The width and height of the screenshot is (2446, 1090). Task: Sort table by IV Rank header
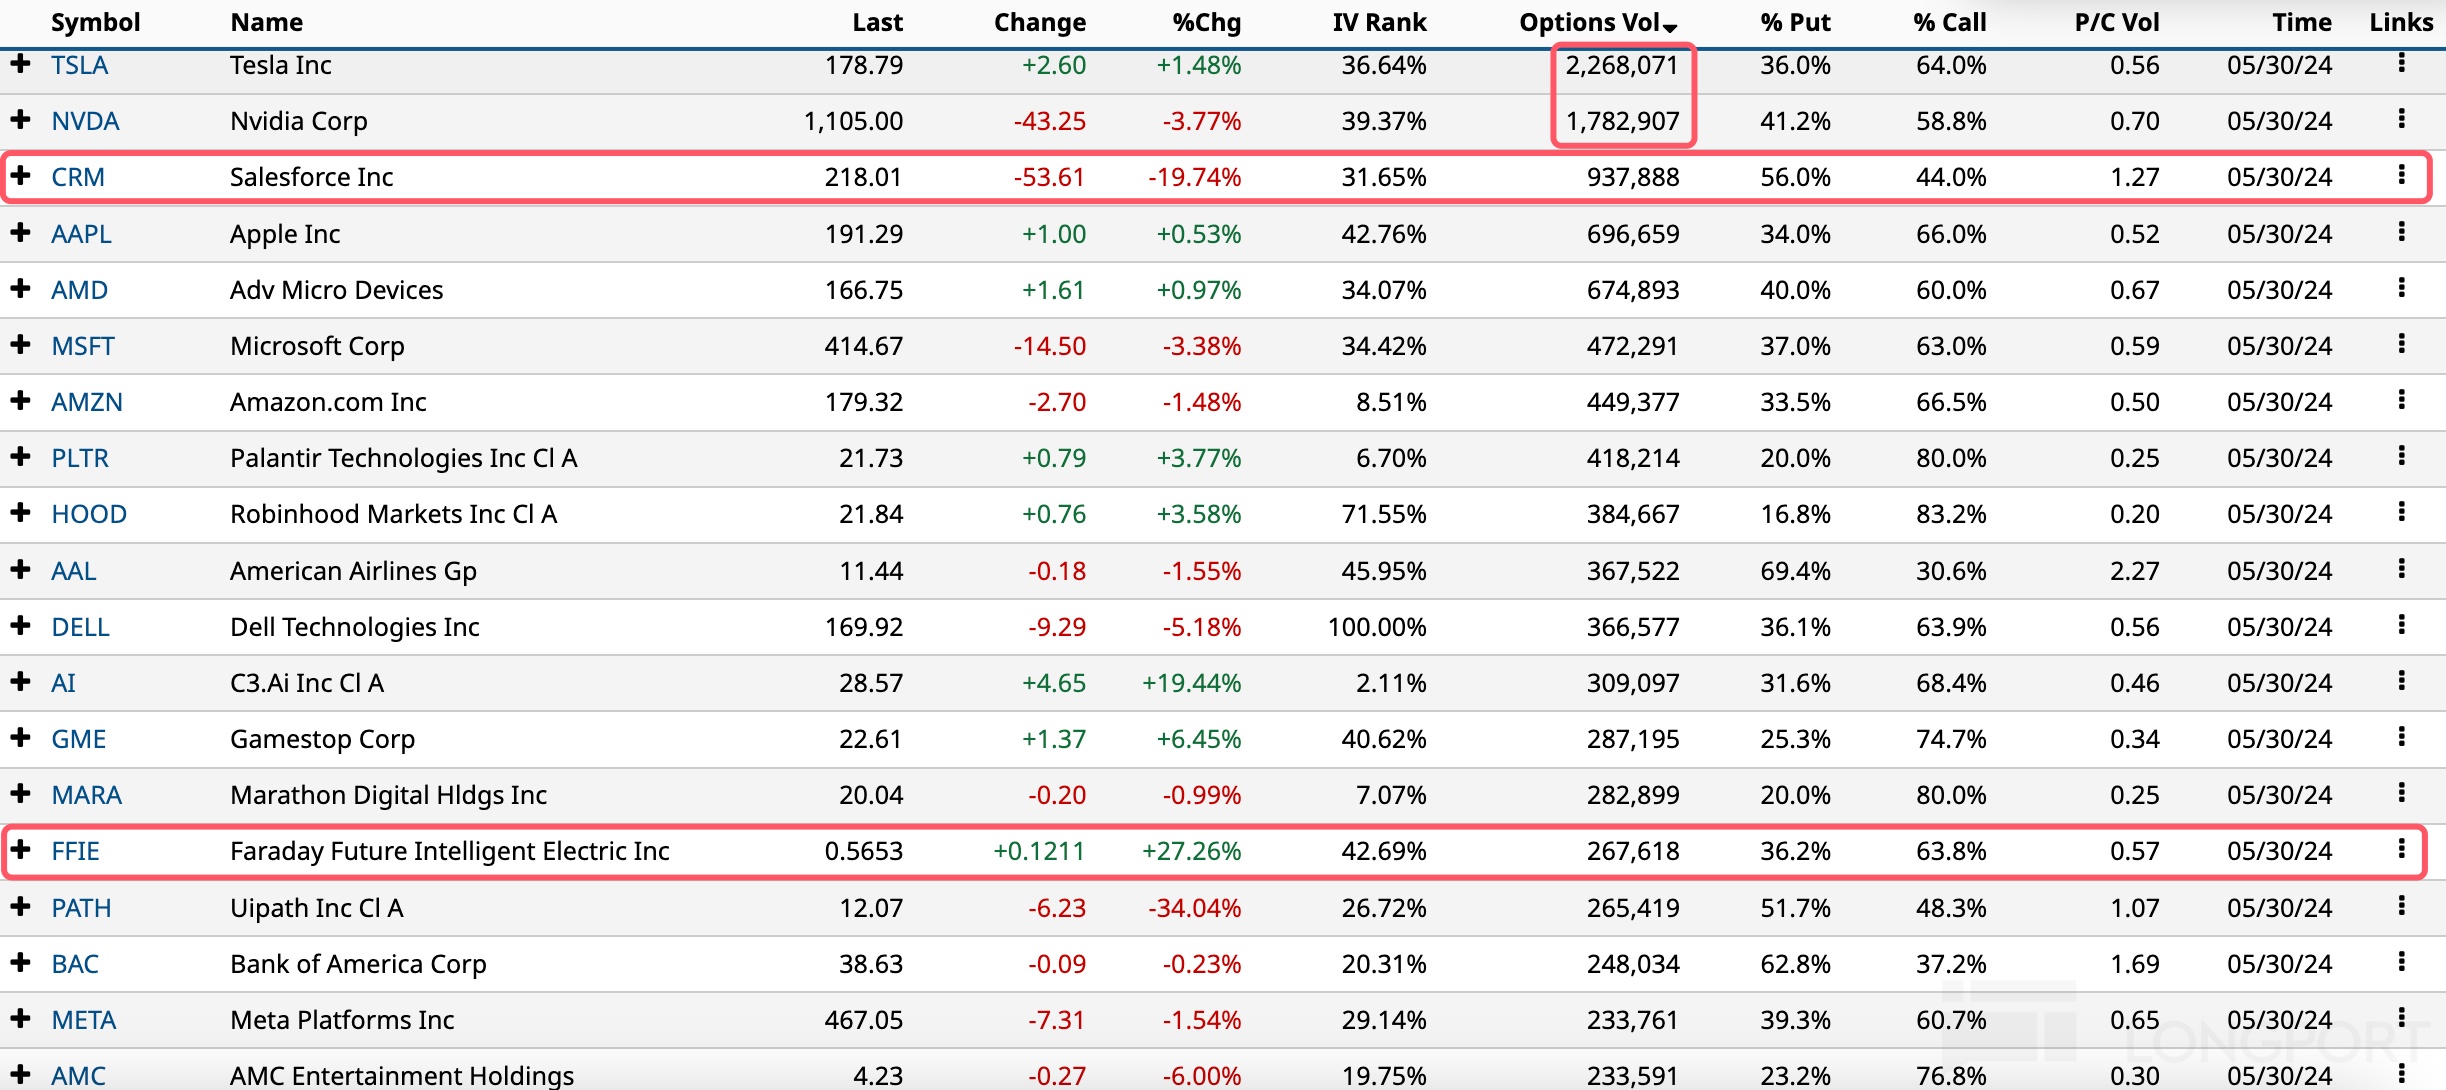[x=1379, y=22]
